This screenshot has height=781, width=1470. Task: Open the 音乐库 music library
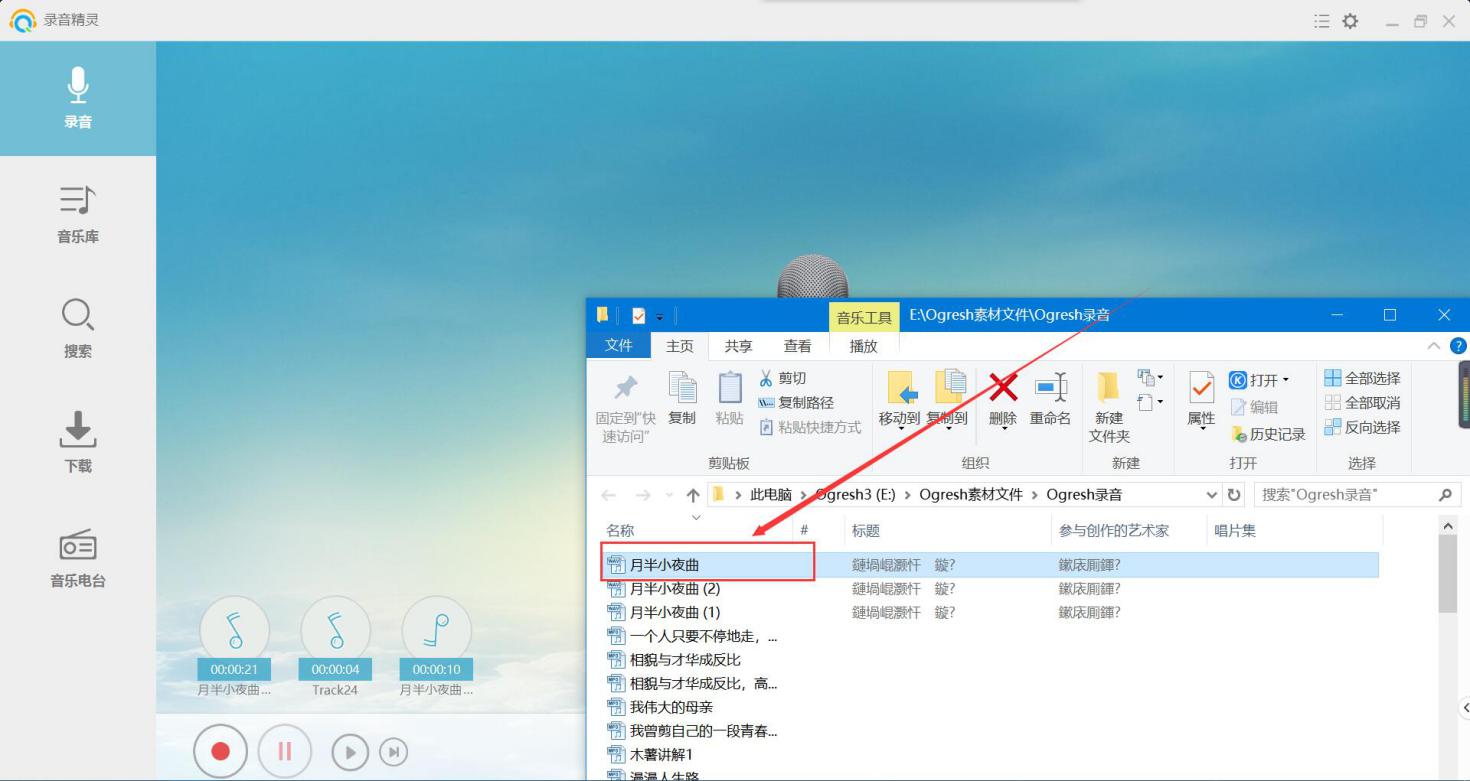click(x=77, y=213)
